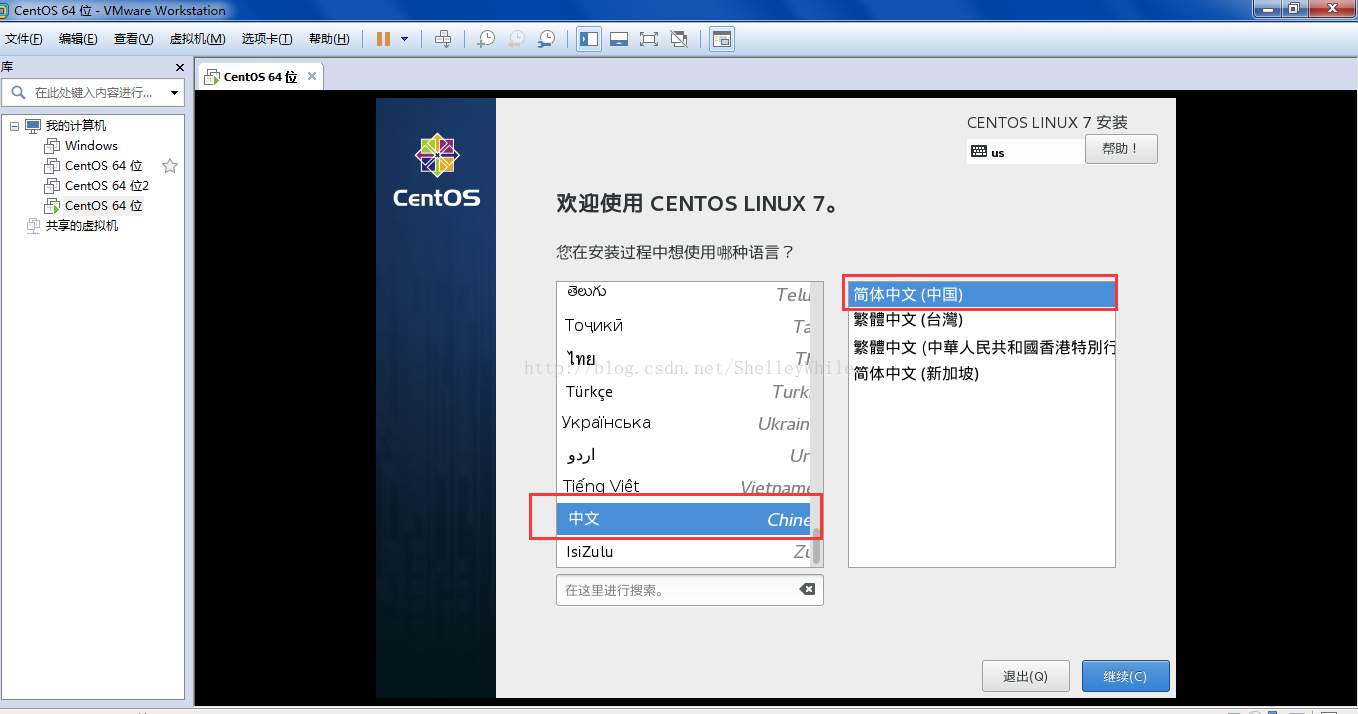The width and height of the screenshot is (1358, 714).
Task: Close the library panel with its X
Action: pyautogui.click(x=180, y=67)
